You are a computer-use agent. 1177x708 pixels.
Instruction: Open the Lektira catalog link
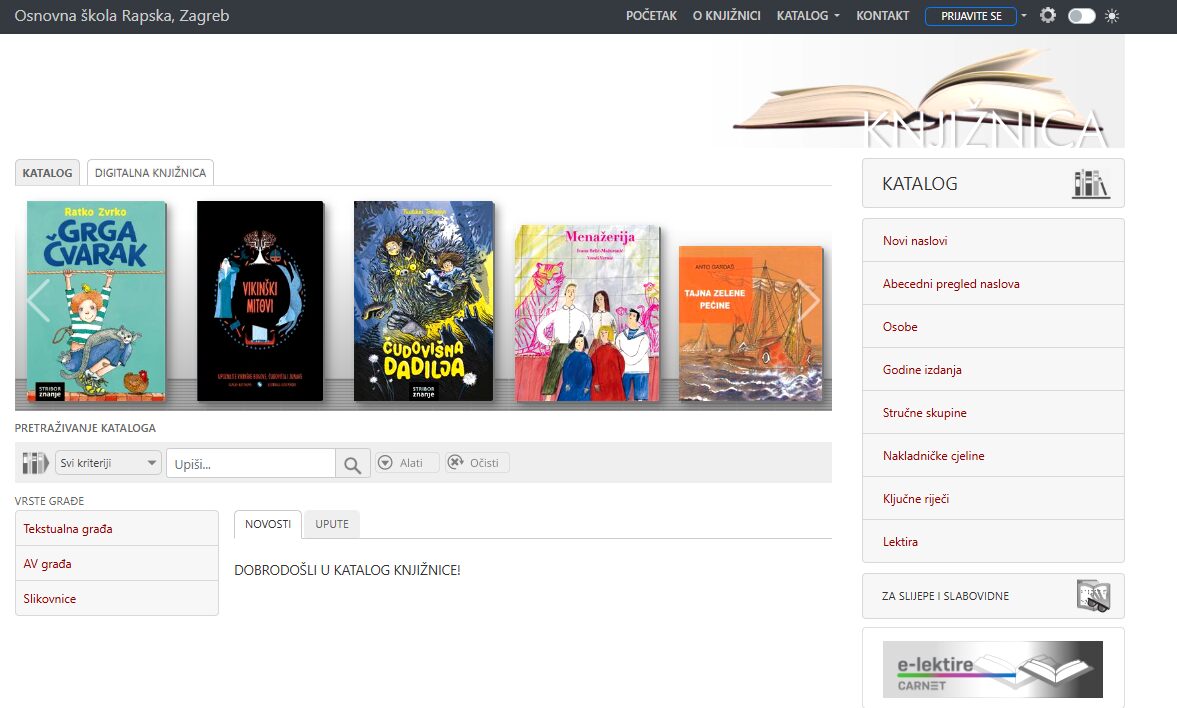coord(900,542)
